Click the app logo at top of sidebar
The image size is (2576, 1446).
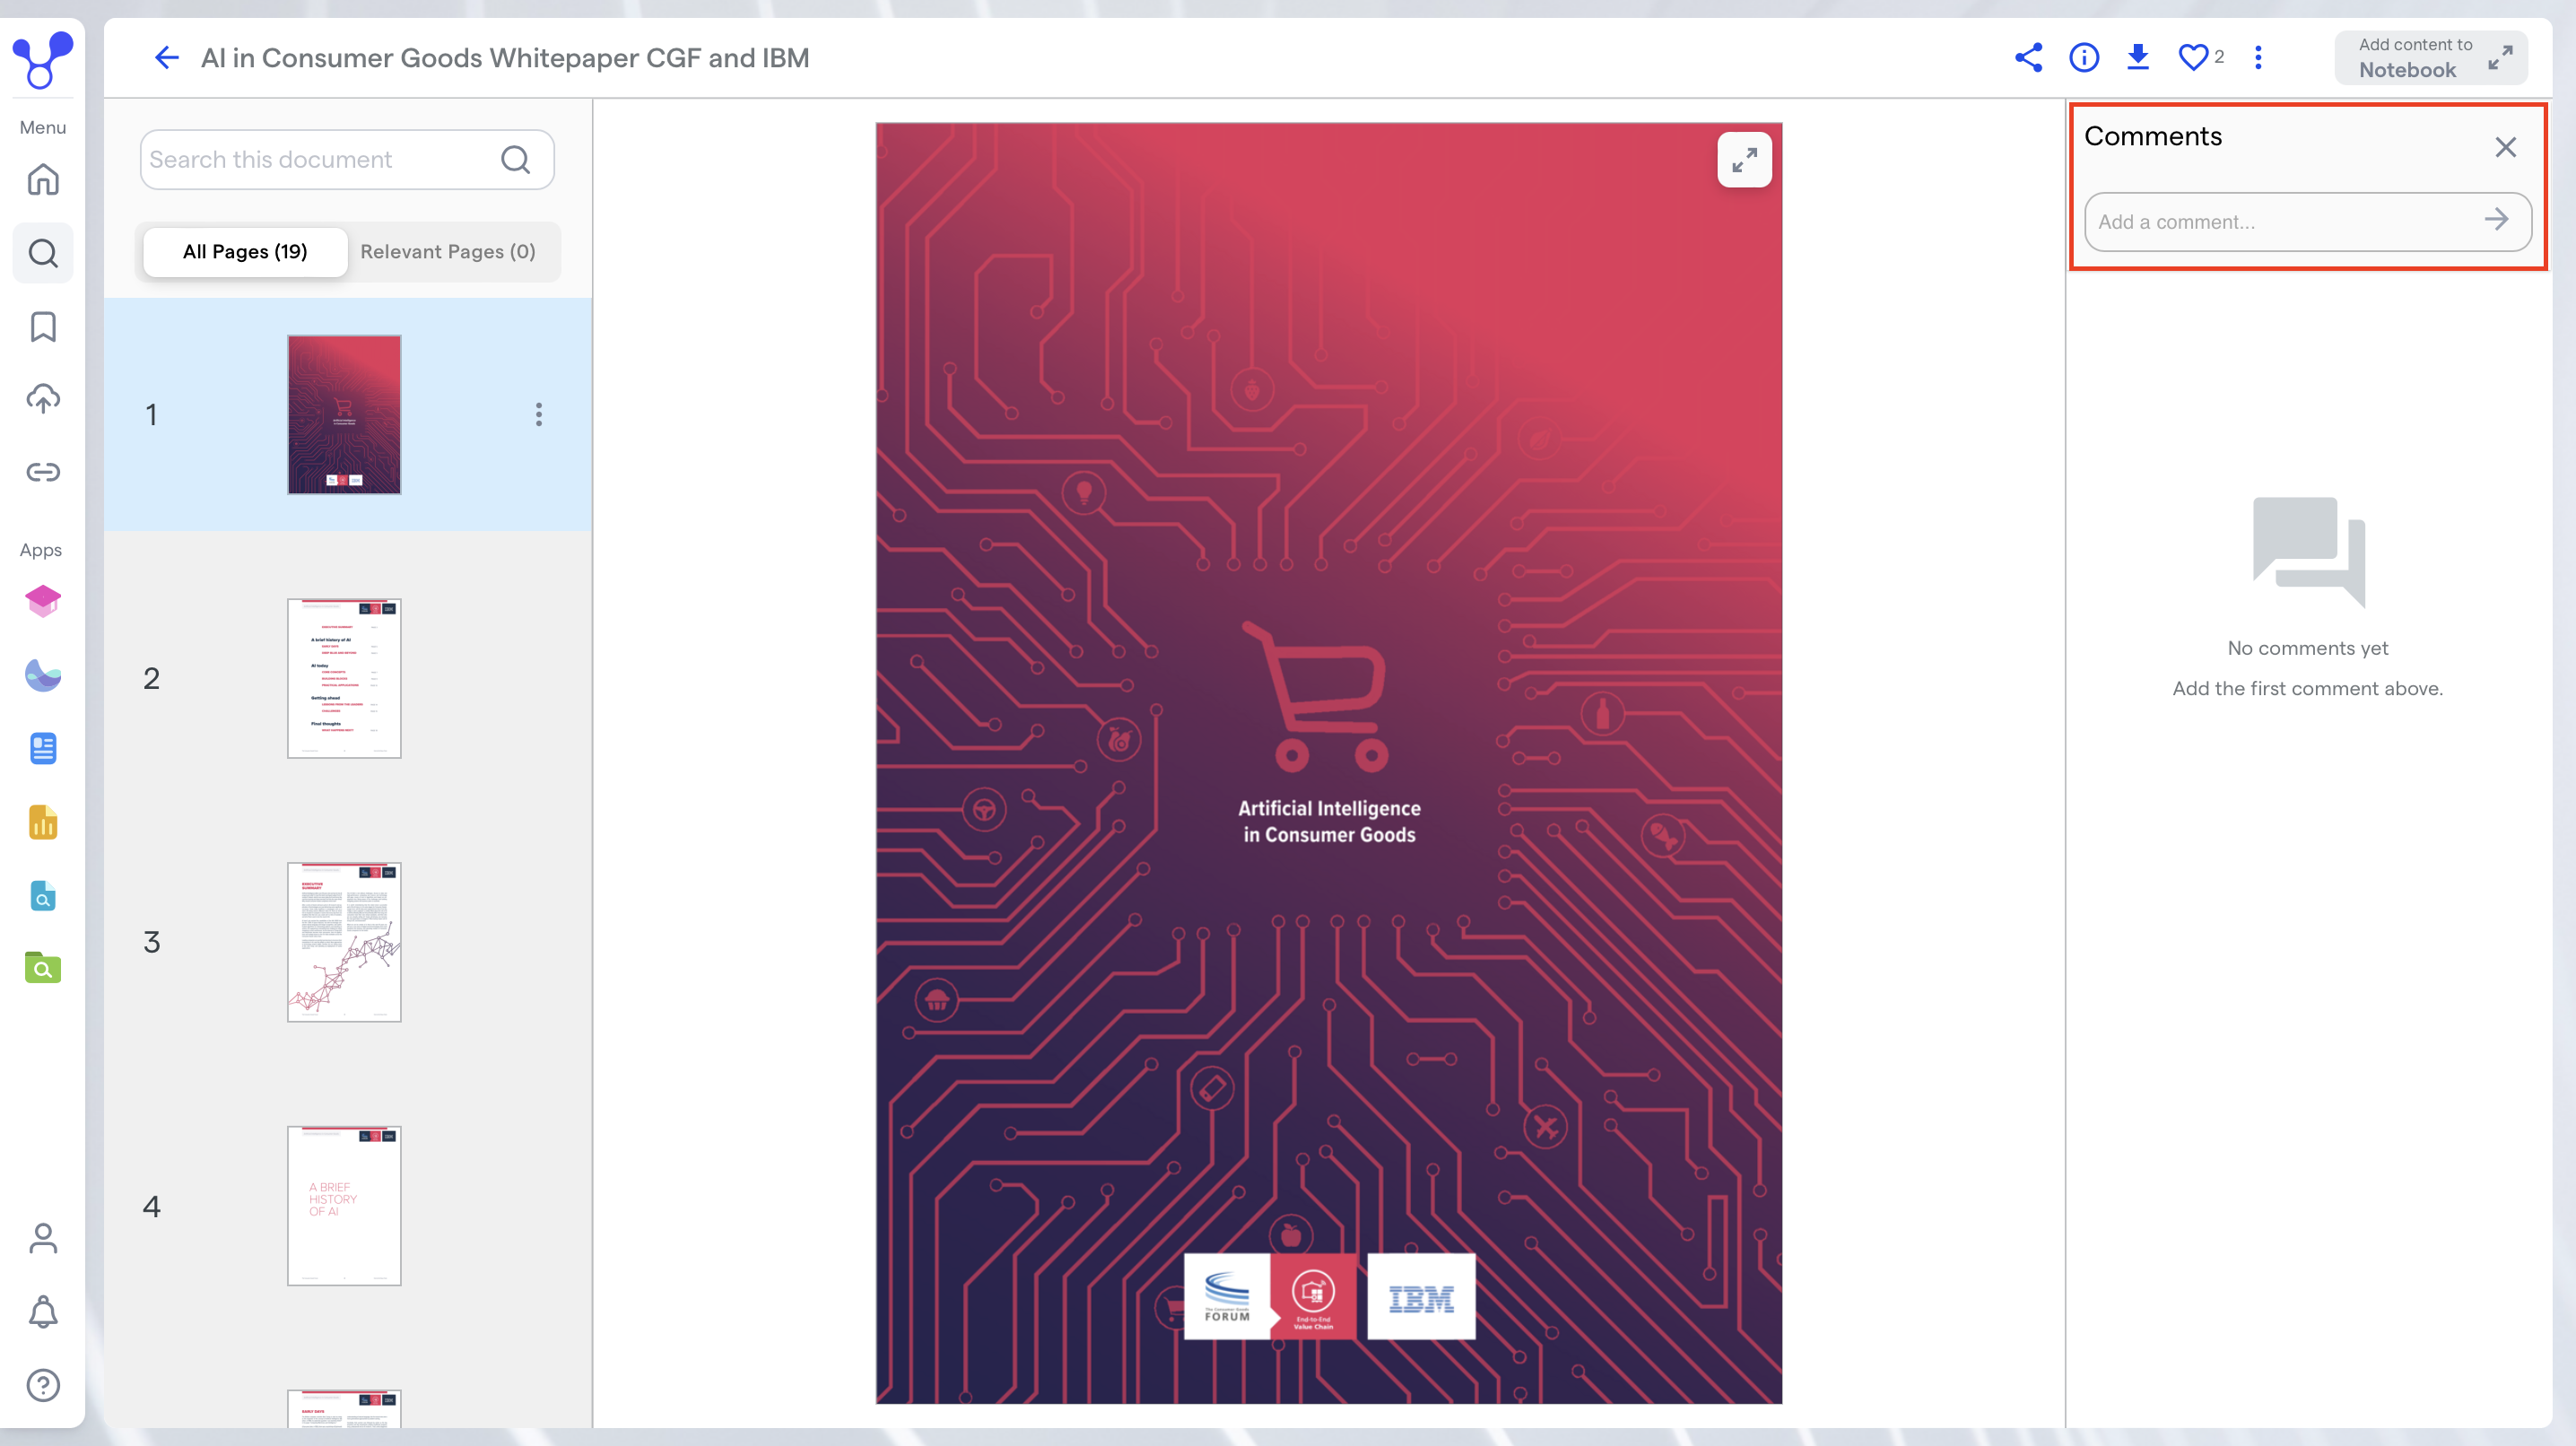click(x=42, y=60)
